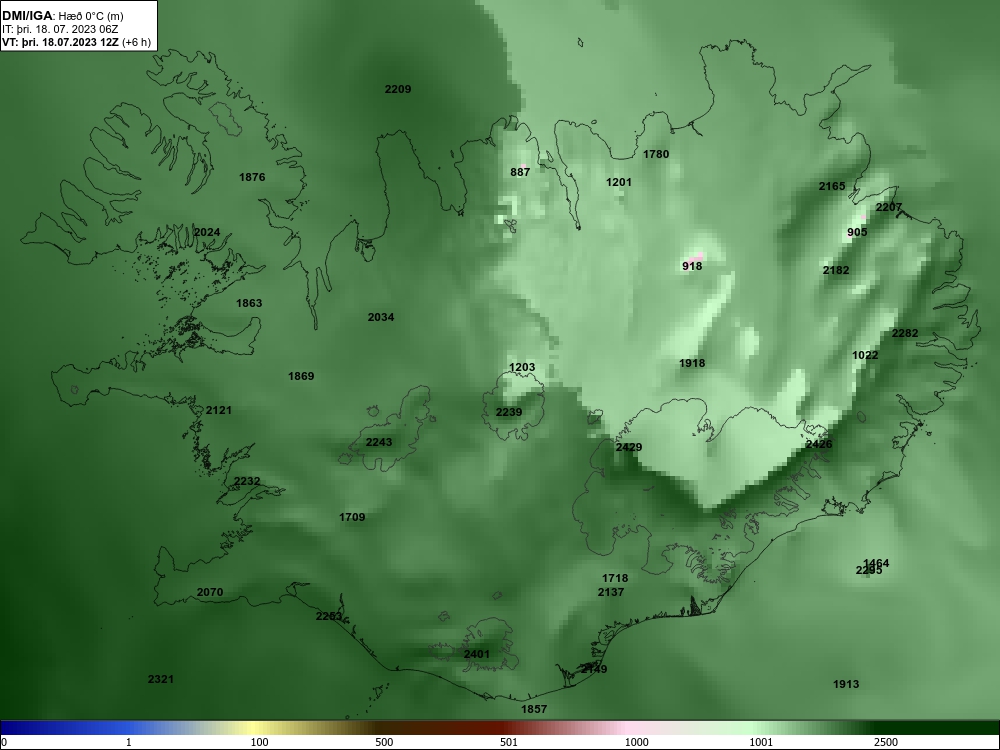Screen dimensions: 1000x750
Task: Click the 2232 value
Action: pos(247,481)
